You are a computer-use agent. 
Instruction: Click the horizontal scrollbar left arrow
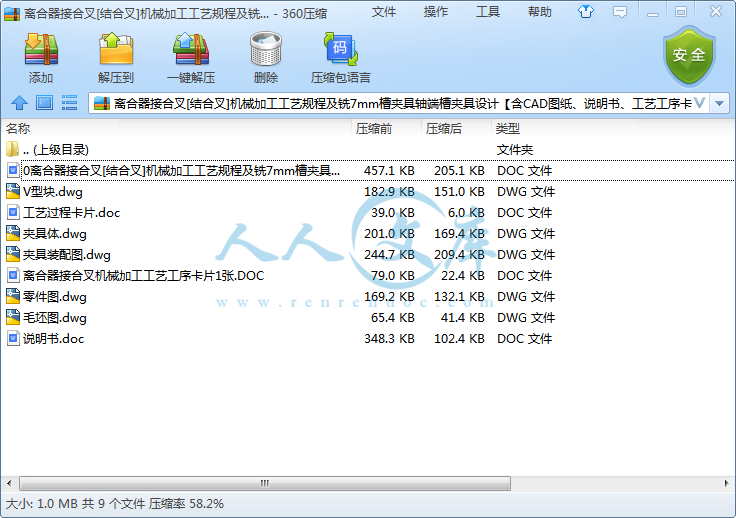pos(9,483)
